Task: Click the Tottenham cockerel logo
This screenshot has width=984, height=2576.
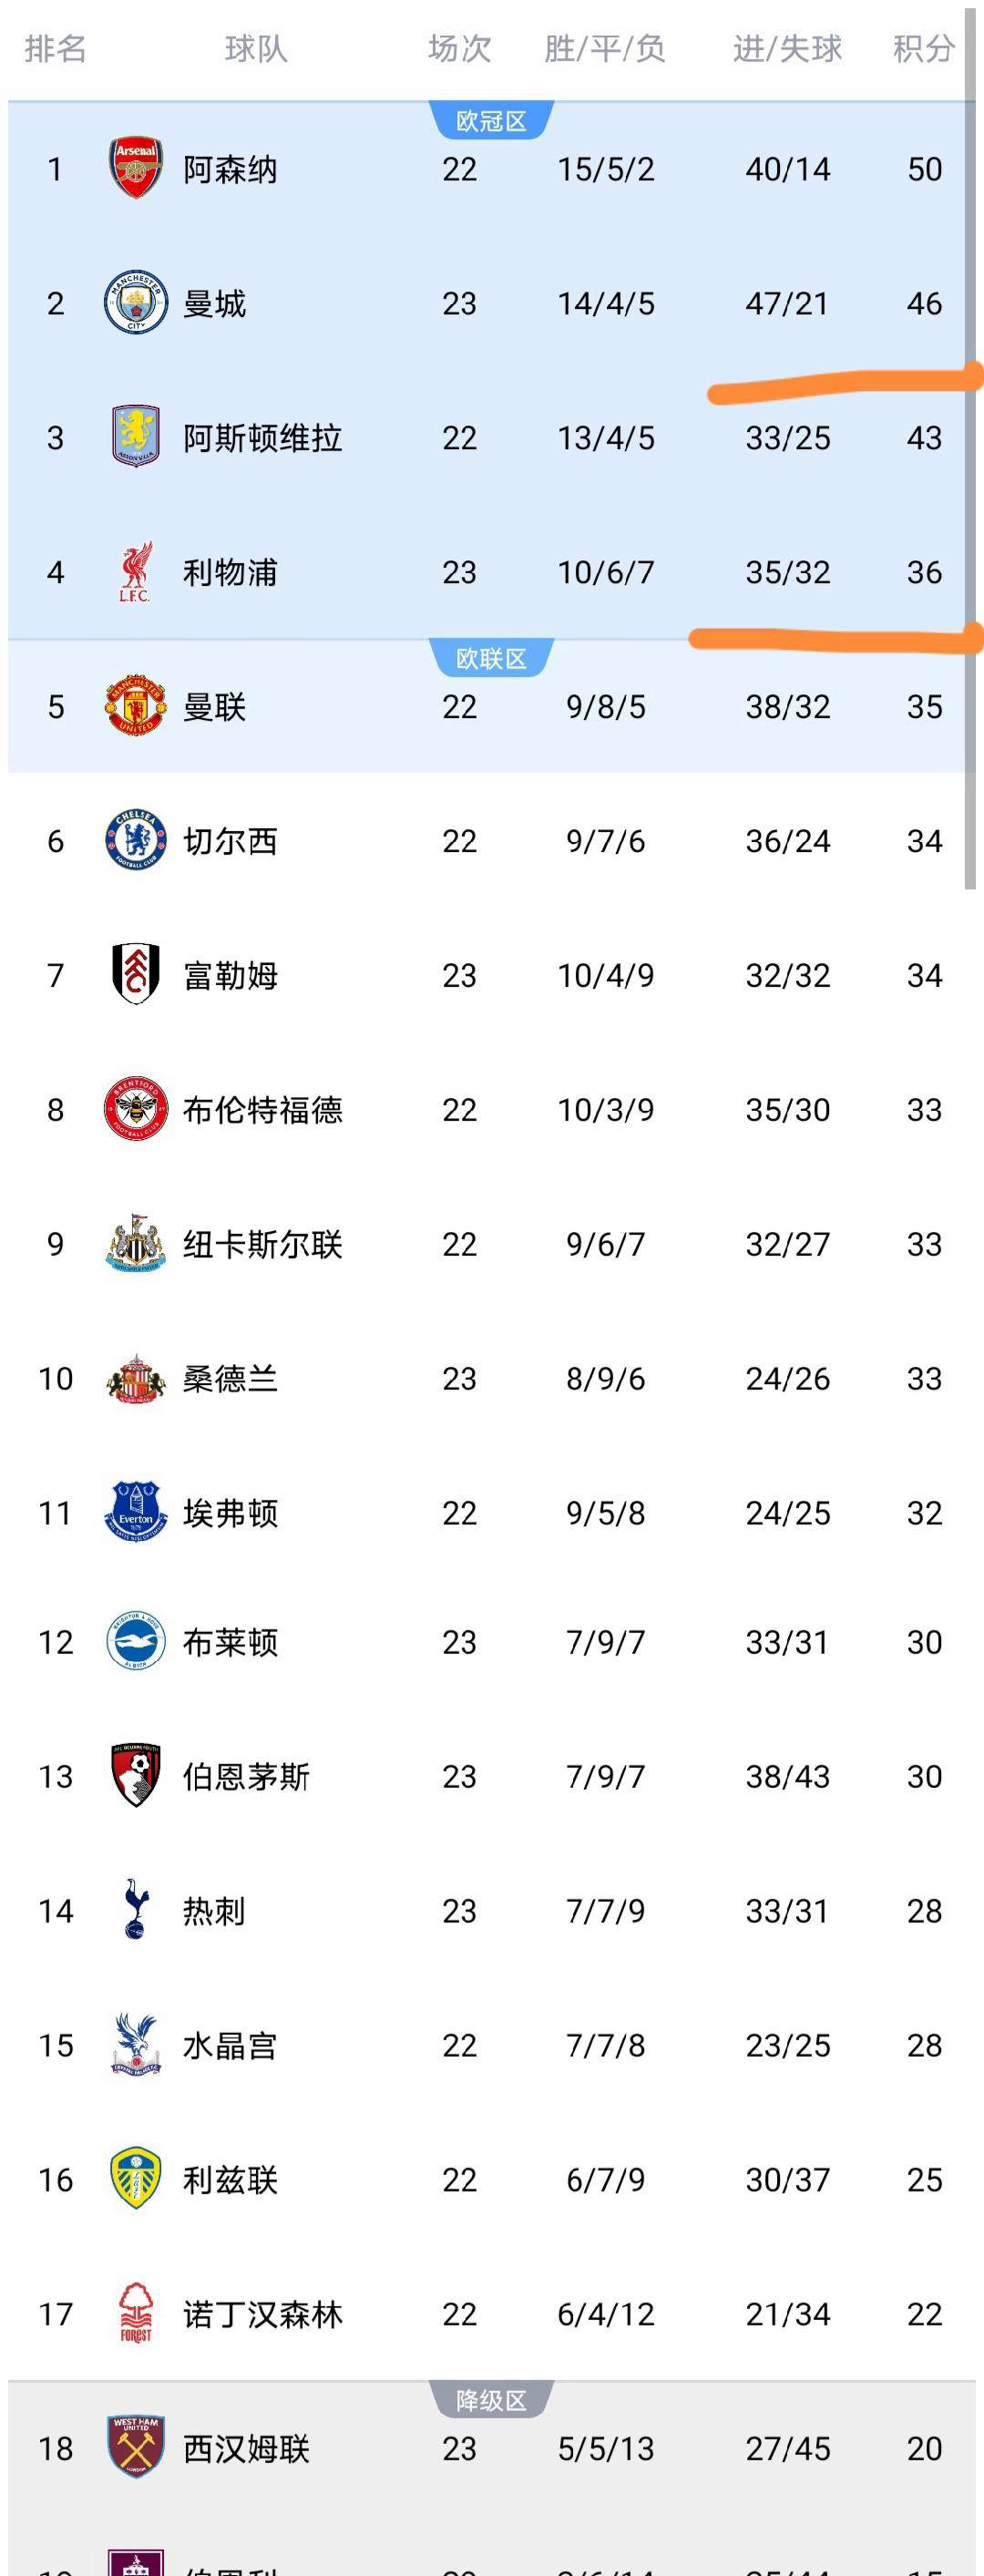Action: click(x=135, y=1910)
